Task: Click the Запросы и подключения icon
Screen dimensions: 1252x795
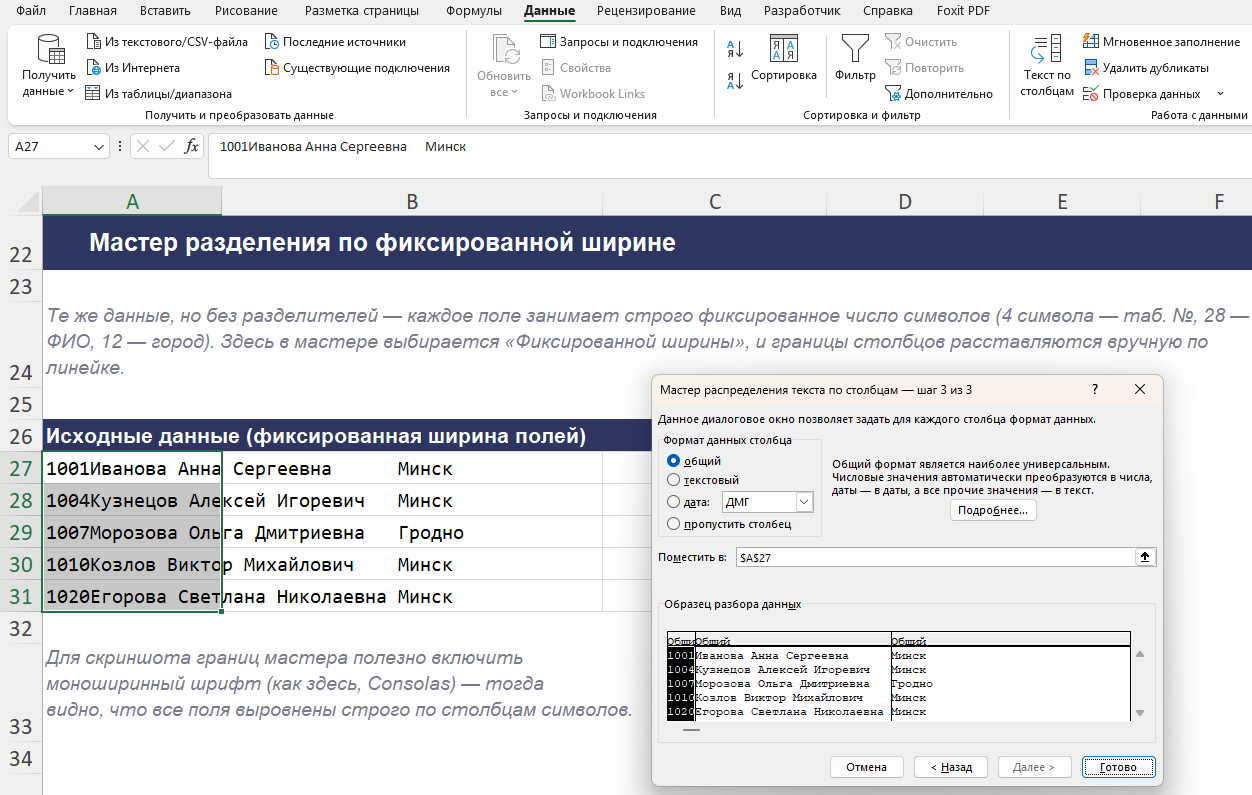Action: coord(548,42)
